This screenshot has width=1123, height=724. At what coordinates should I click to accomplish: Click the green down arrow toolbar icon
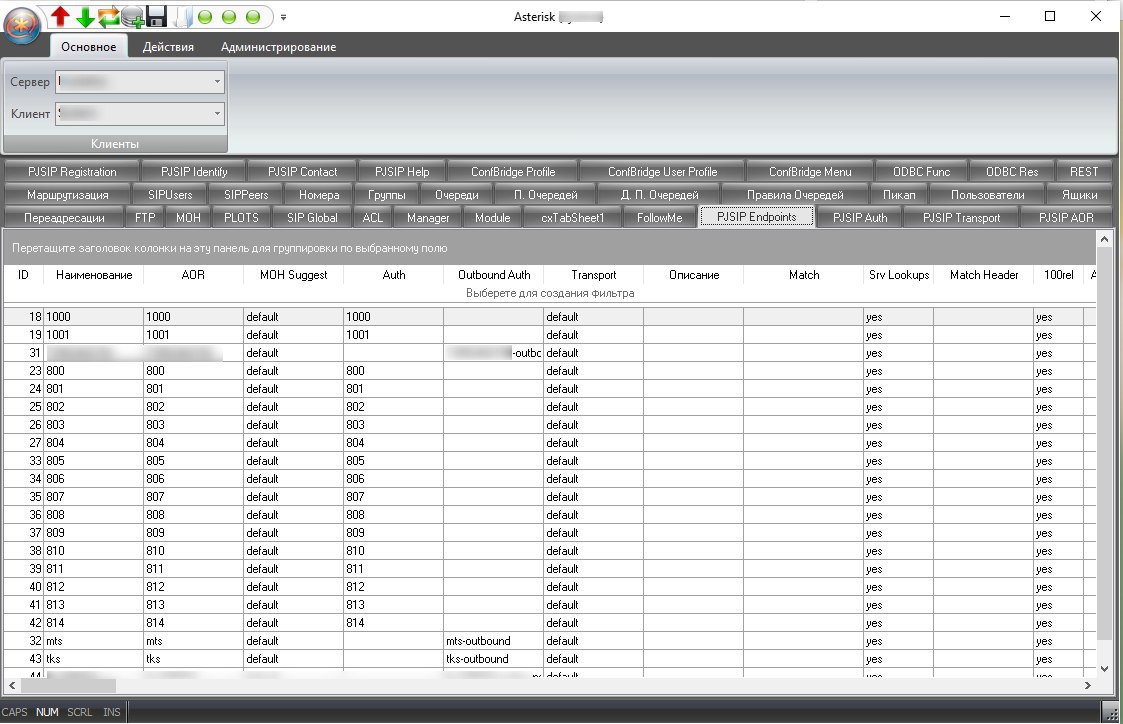tap(85, 17)
